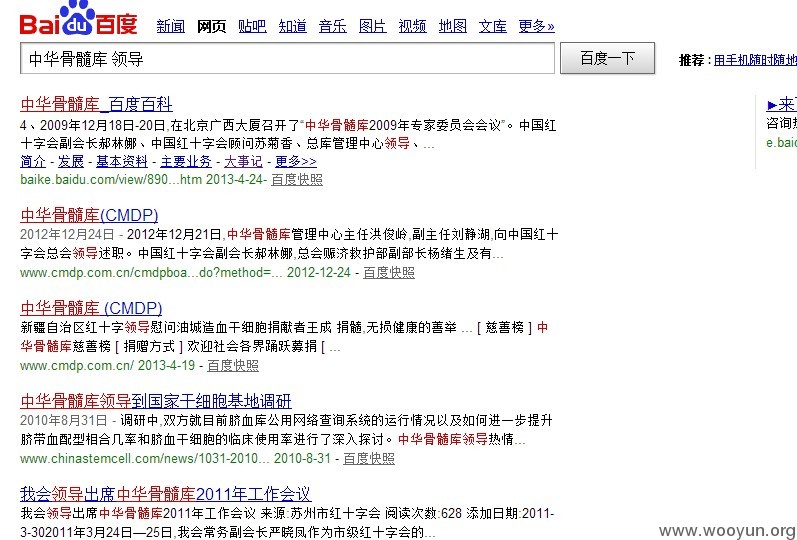Click the www.cmdp.com.cn/cmdpboa...do?method= URL text
Viewport: 797px width, 540px height.
(151, 273)
